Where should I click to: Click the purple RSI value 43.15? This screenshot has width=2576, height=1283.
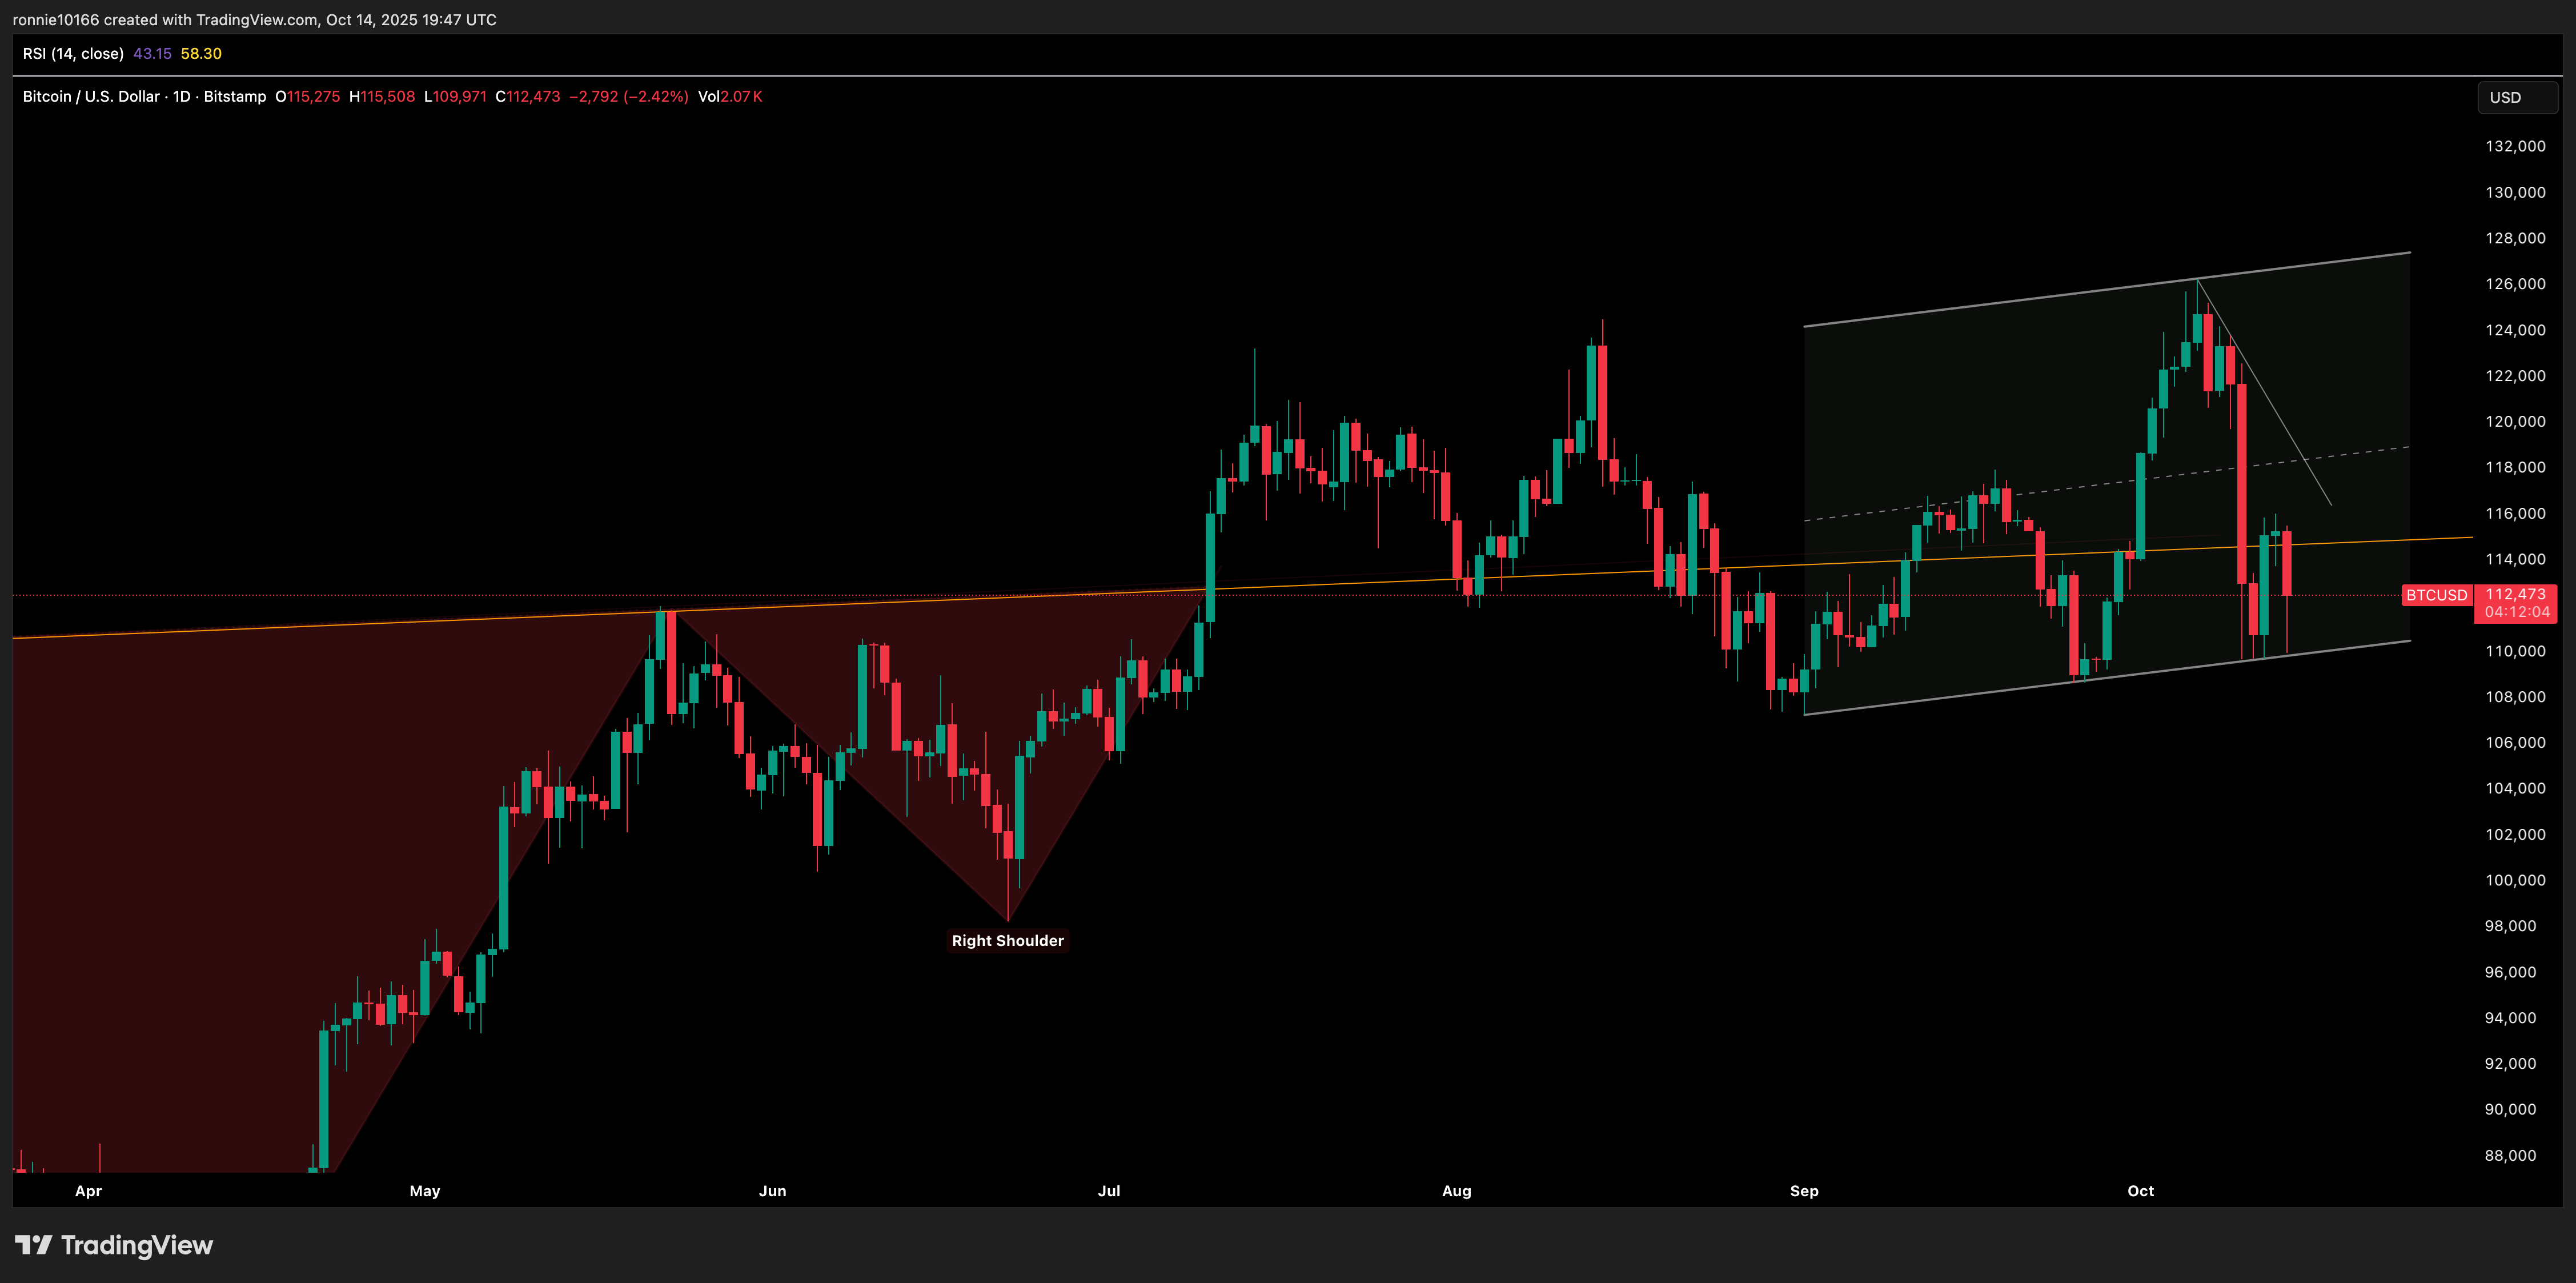tap(152, 54)
